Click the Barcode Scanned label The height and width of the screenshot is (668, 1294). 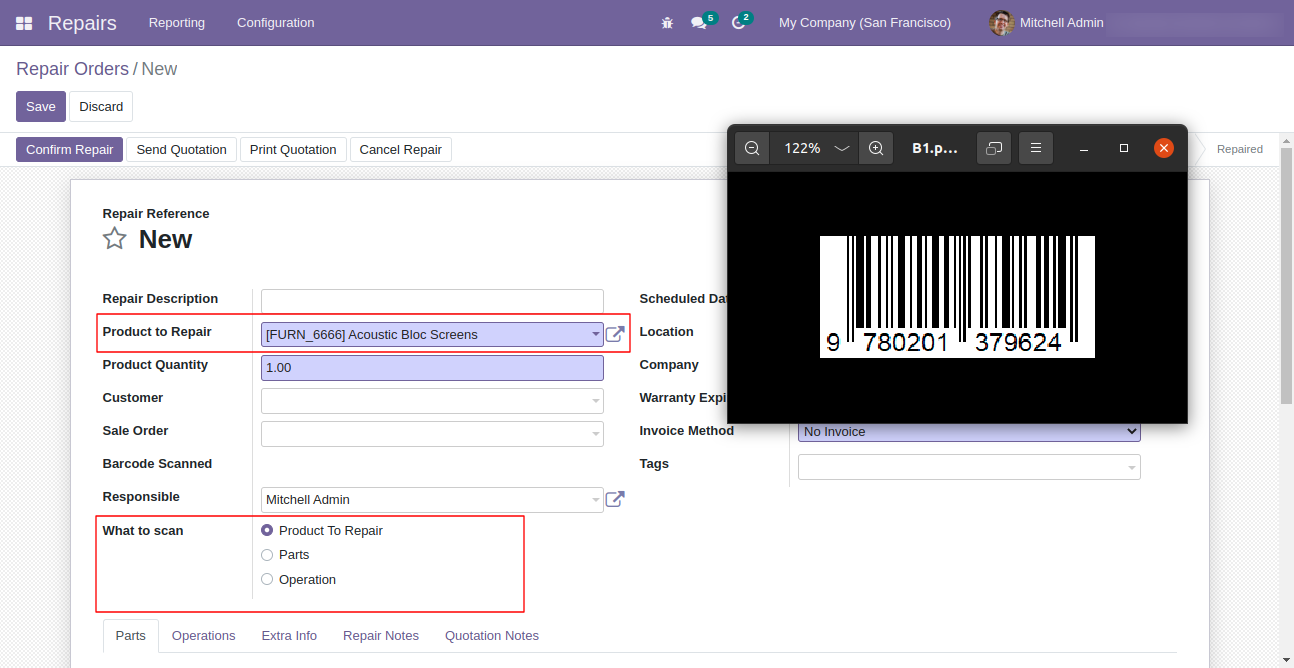(x=157, y=464)
